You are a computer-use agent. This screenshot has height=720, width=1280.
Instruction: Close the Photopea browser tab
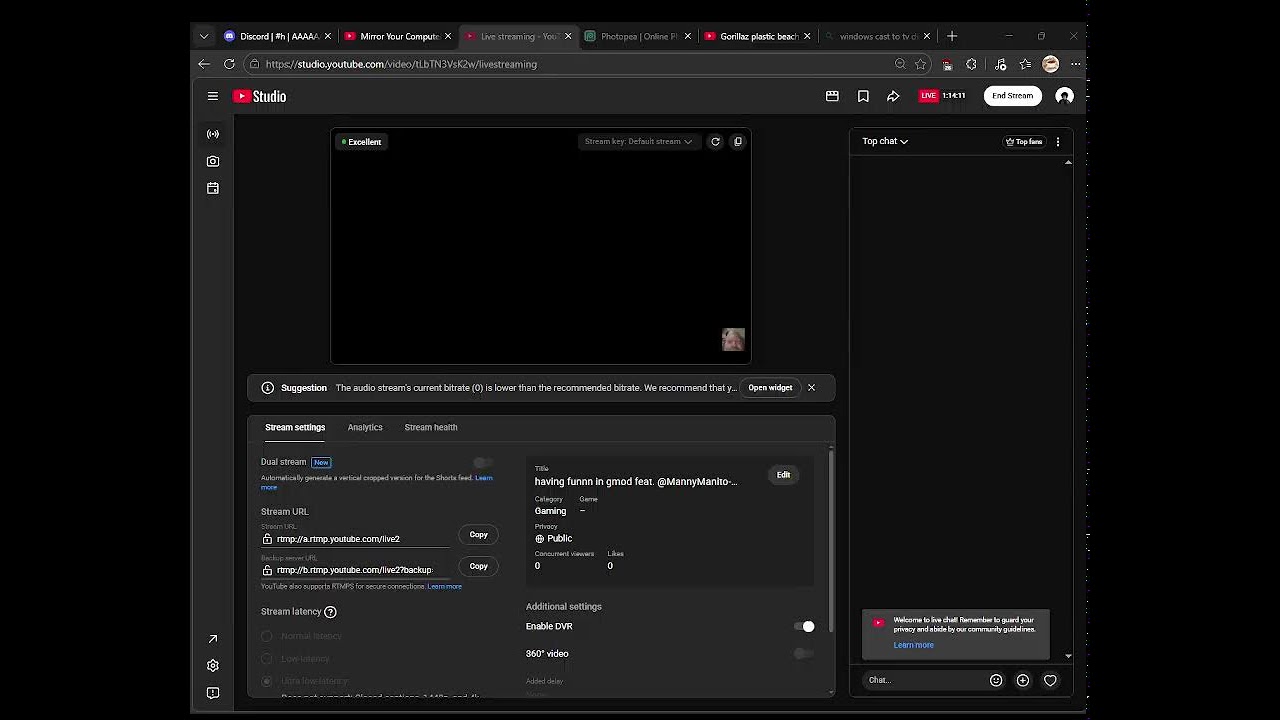pos(687,36)
